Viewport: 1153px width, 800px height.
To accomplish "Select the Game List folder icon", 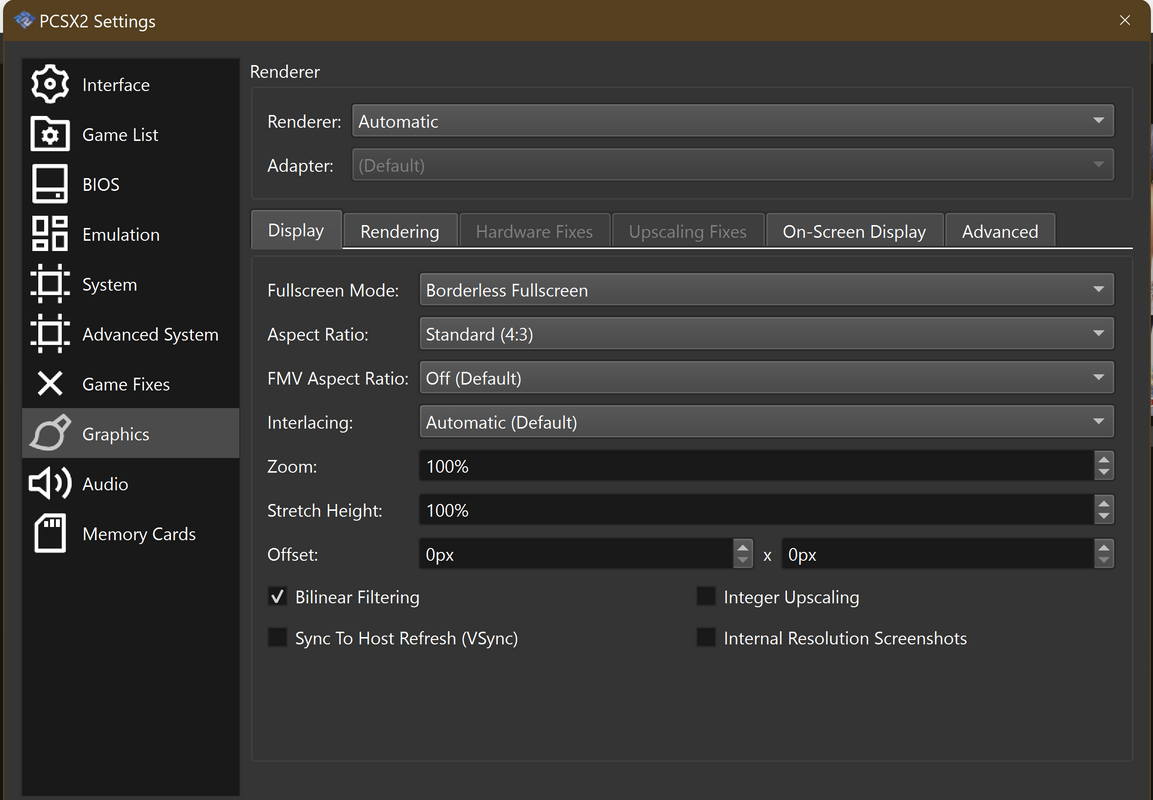I will click(x=50, y=135).
